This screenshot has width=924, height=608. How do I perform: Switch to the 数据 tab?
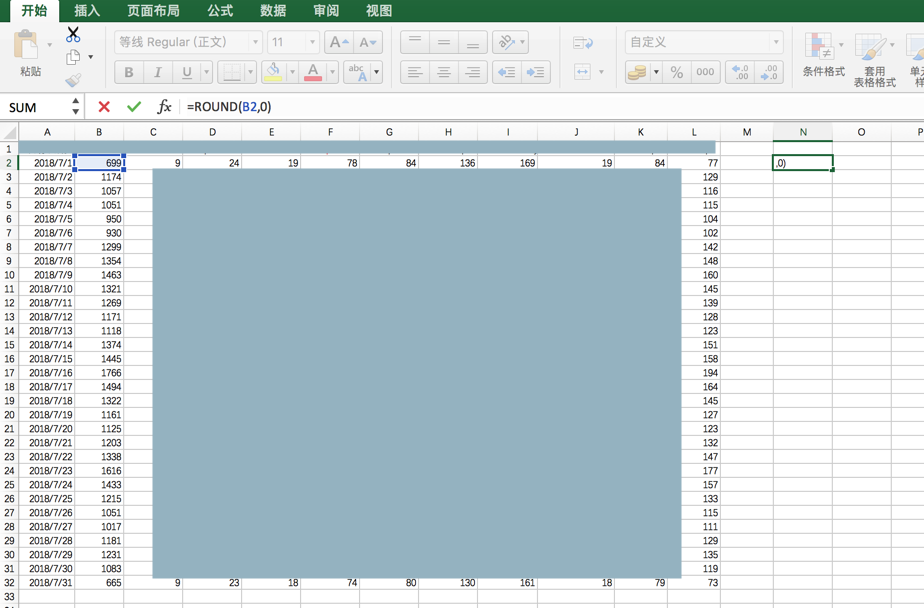[x=273, y=11]
